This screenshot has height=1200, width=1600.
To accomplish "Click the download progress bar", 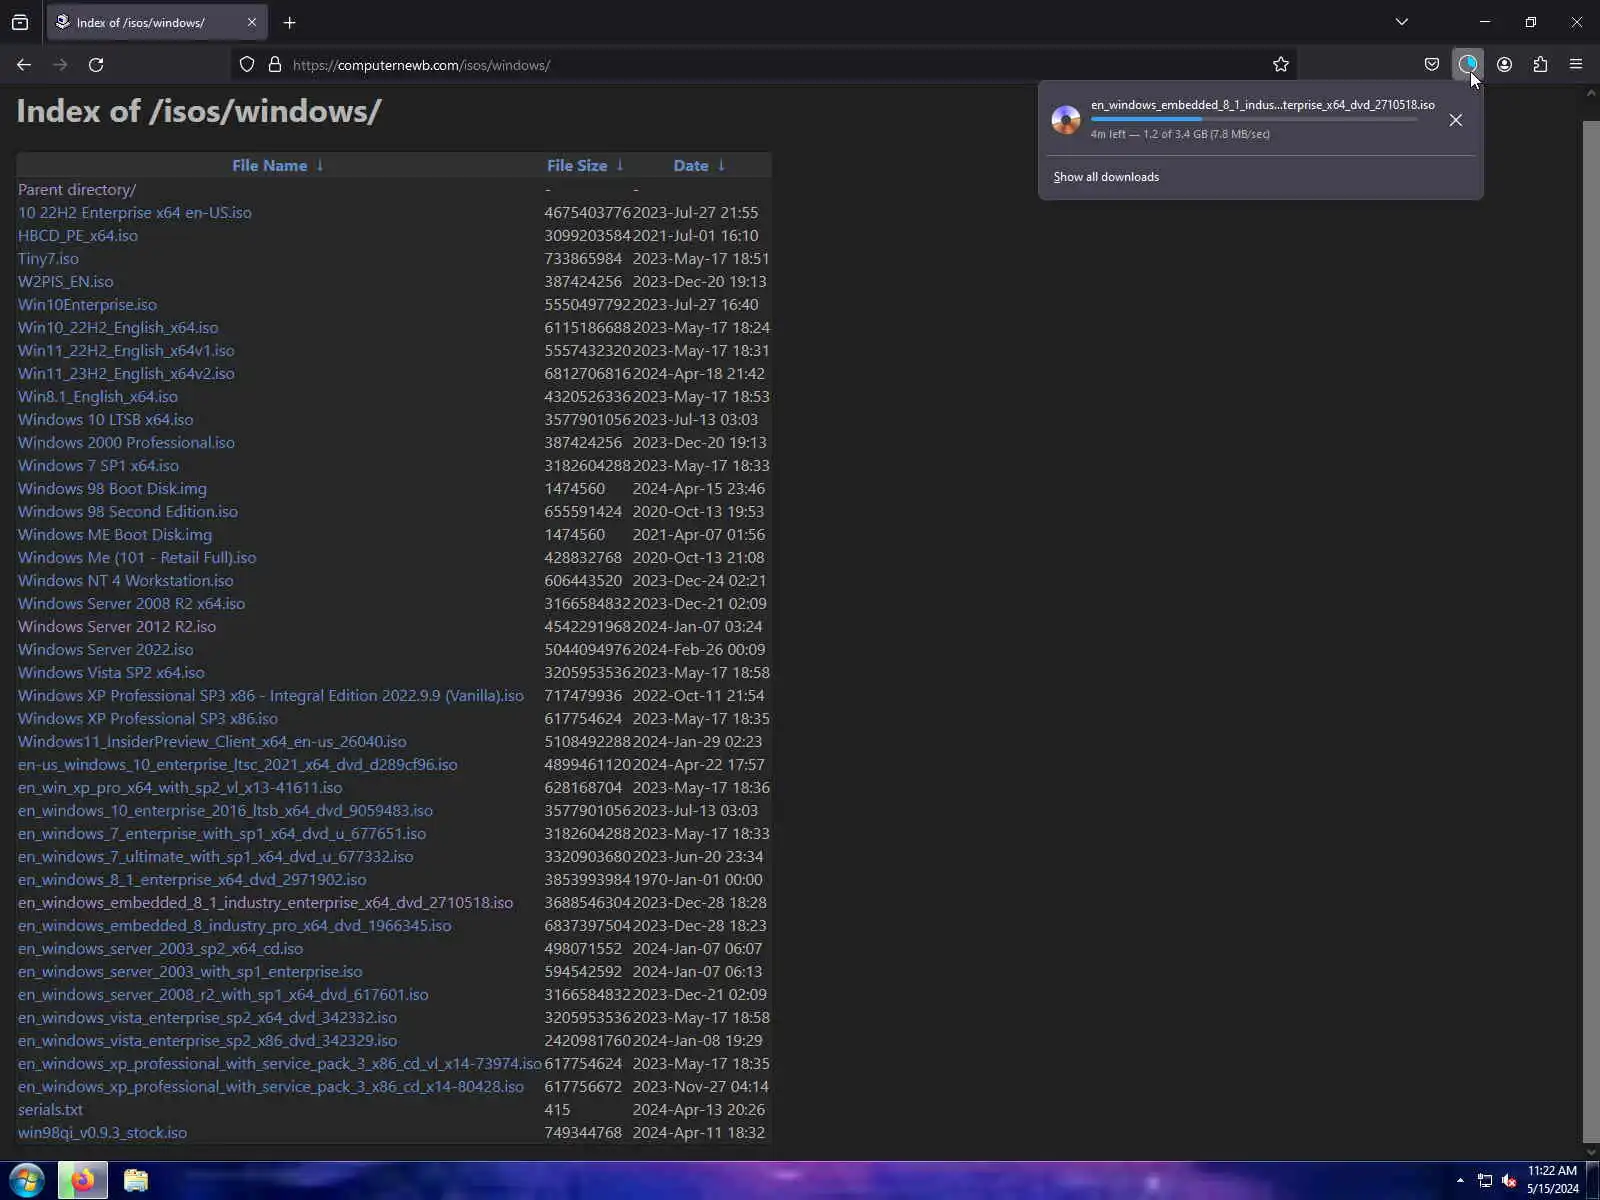I will click(x=1254, y=119).
